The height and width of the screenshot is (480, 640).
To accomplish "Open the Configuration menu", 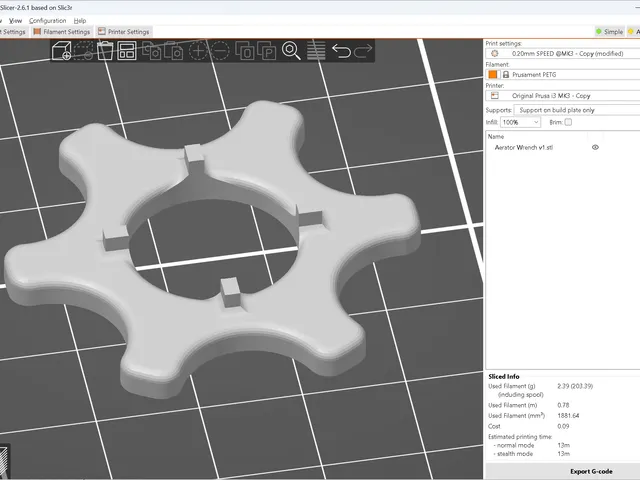I will (x=47, y=20).
